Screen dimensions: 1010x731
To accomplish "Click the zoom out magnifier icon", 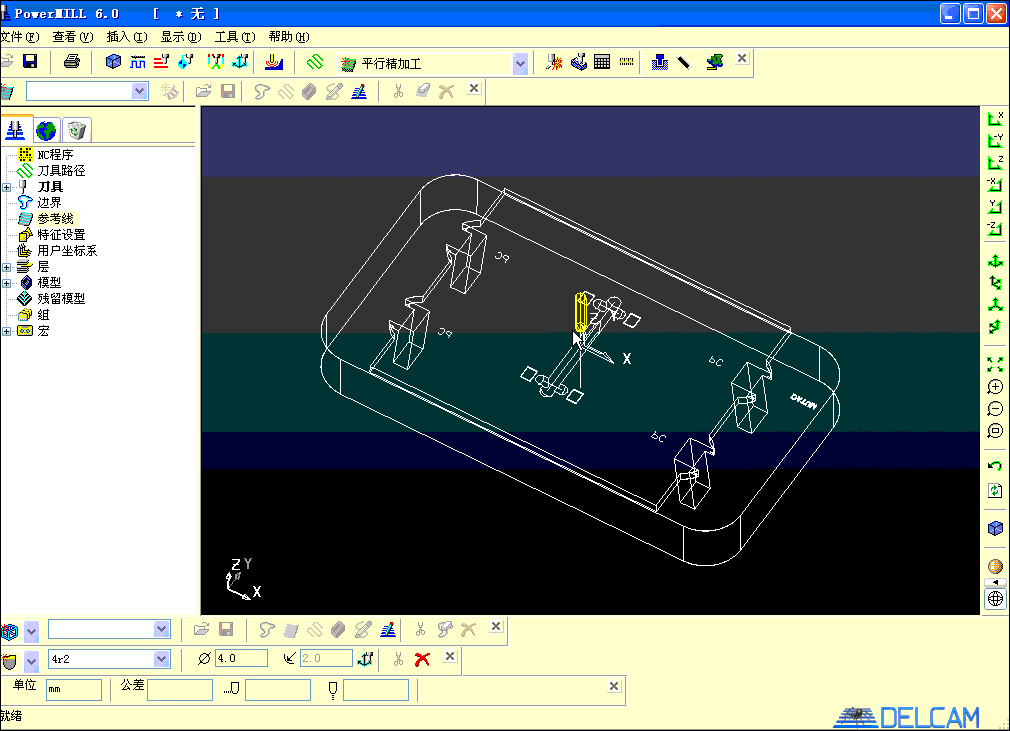I will point(995,409).
